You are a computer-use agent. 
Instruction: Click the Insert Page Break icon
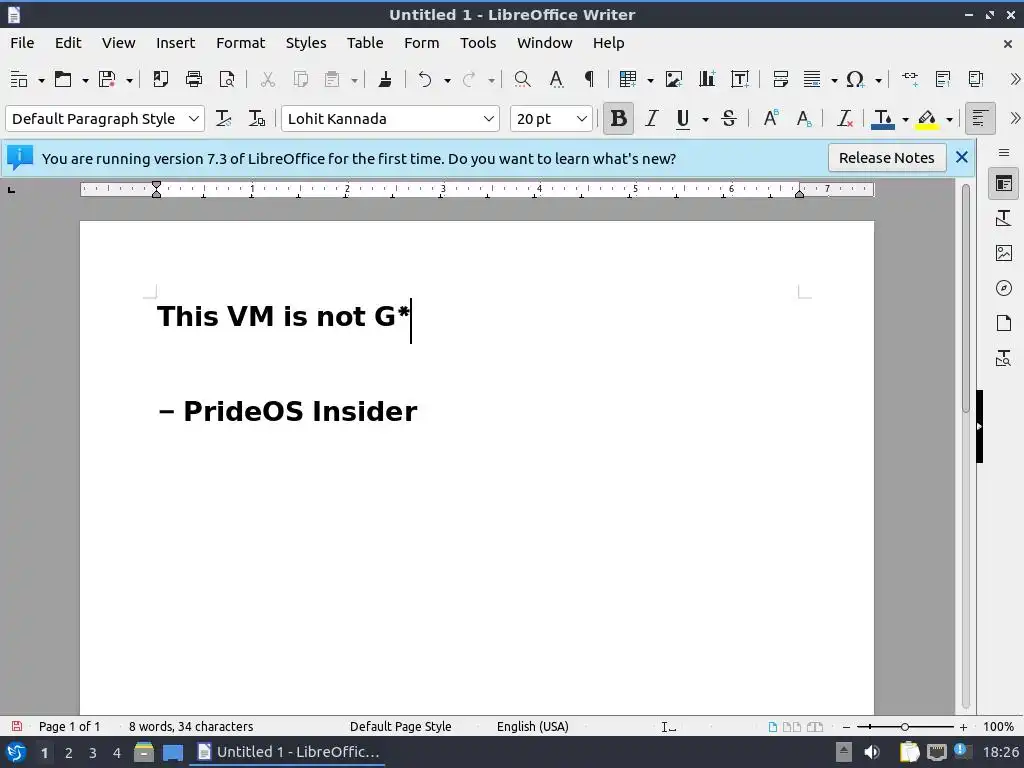(x=780, y=80)
